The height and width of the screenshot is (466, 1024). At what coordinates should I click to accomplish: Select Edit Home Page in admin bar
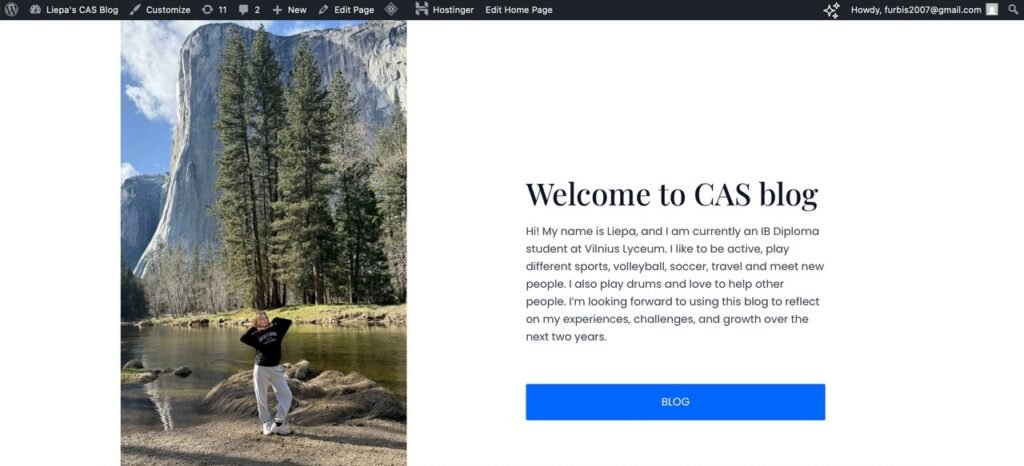pos(519,10)
